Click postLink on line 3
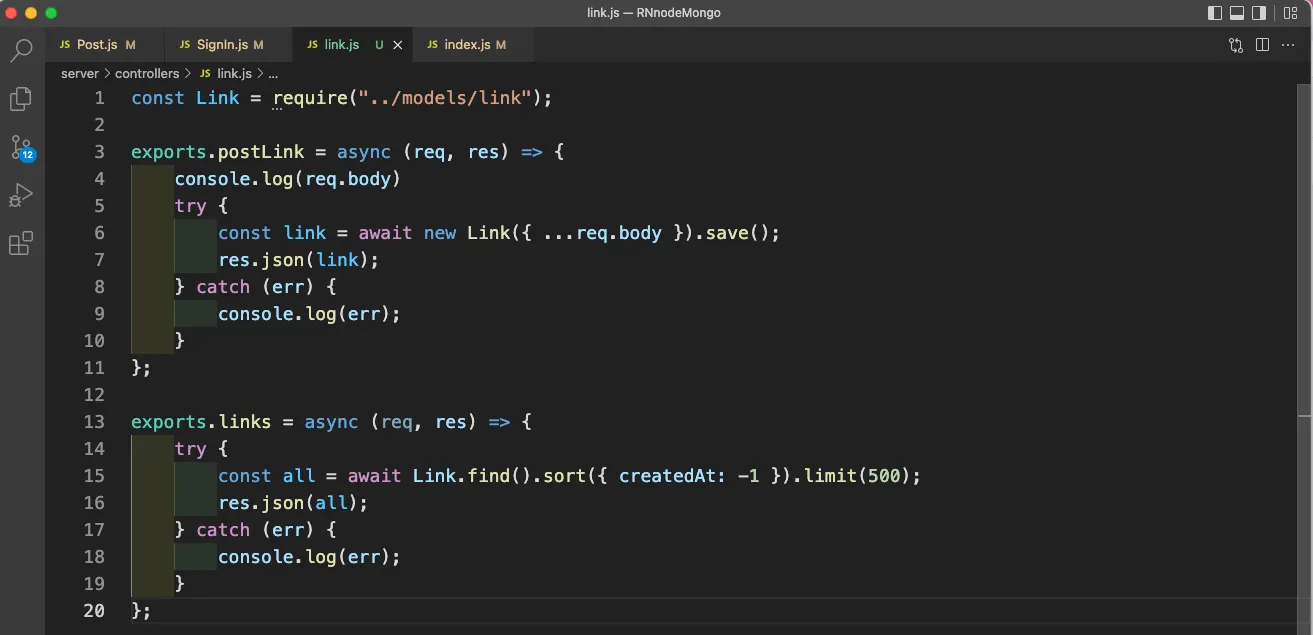Image resolution: width=1313 pixels, height=635 pixels. [x=261, y=152]
